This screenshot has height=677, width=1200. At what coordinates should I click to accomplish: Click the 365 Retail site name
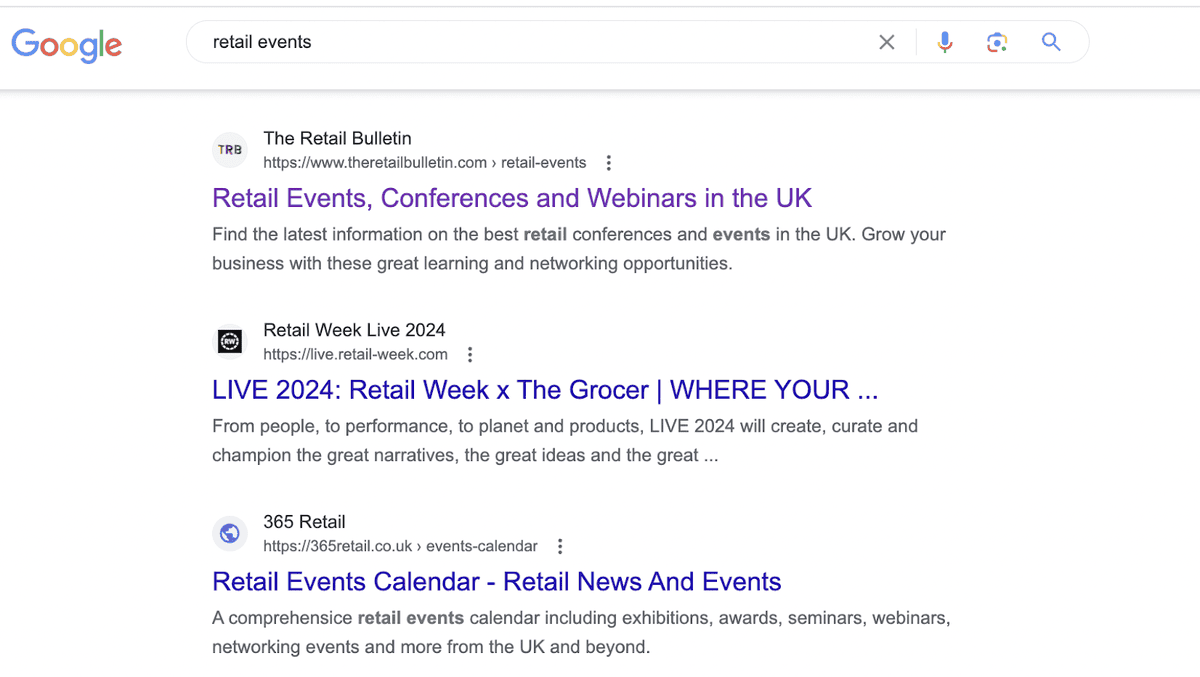click(304, 522)
